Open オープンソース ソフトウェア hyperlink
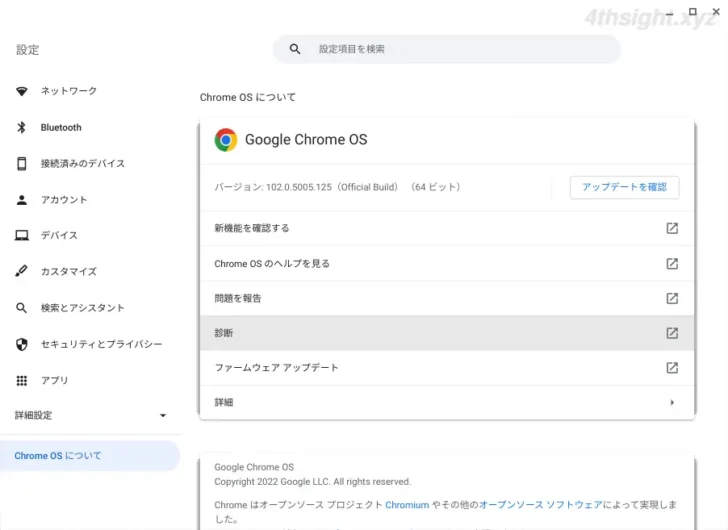The height and width of the screenshot is (530, 728). 541,505
